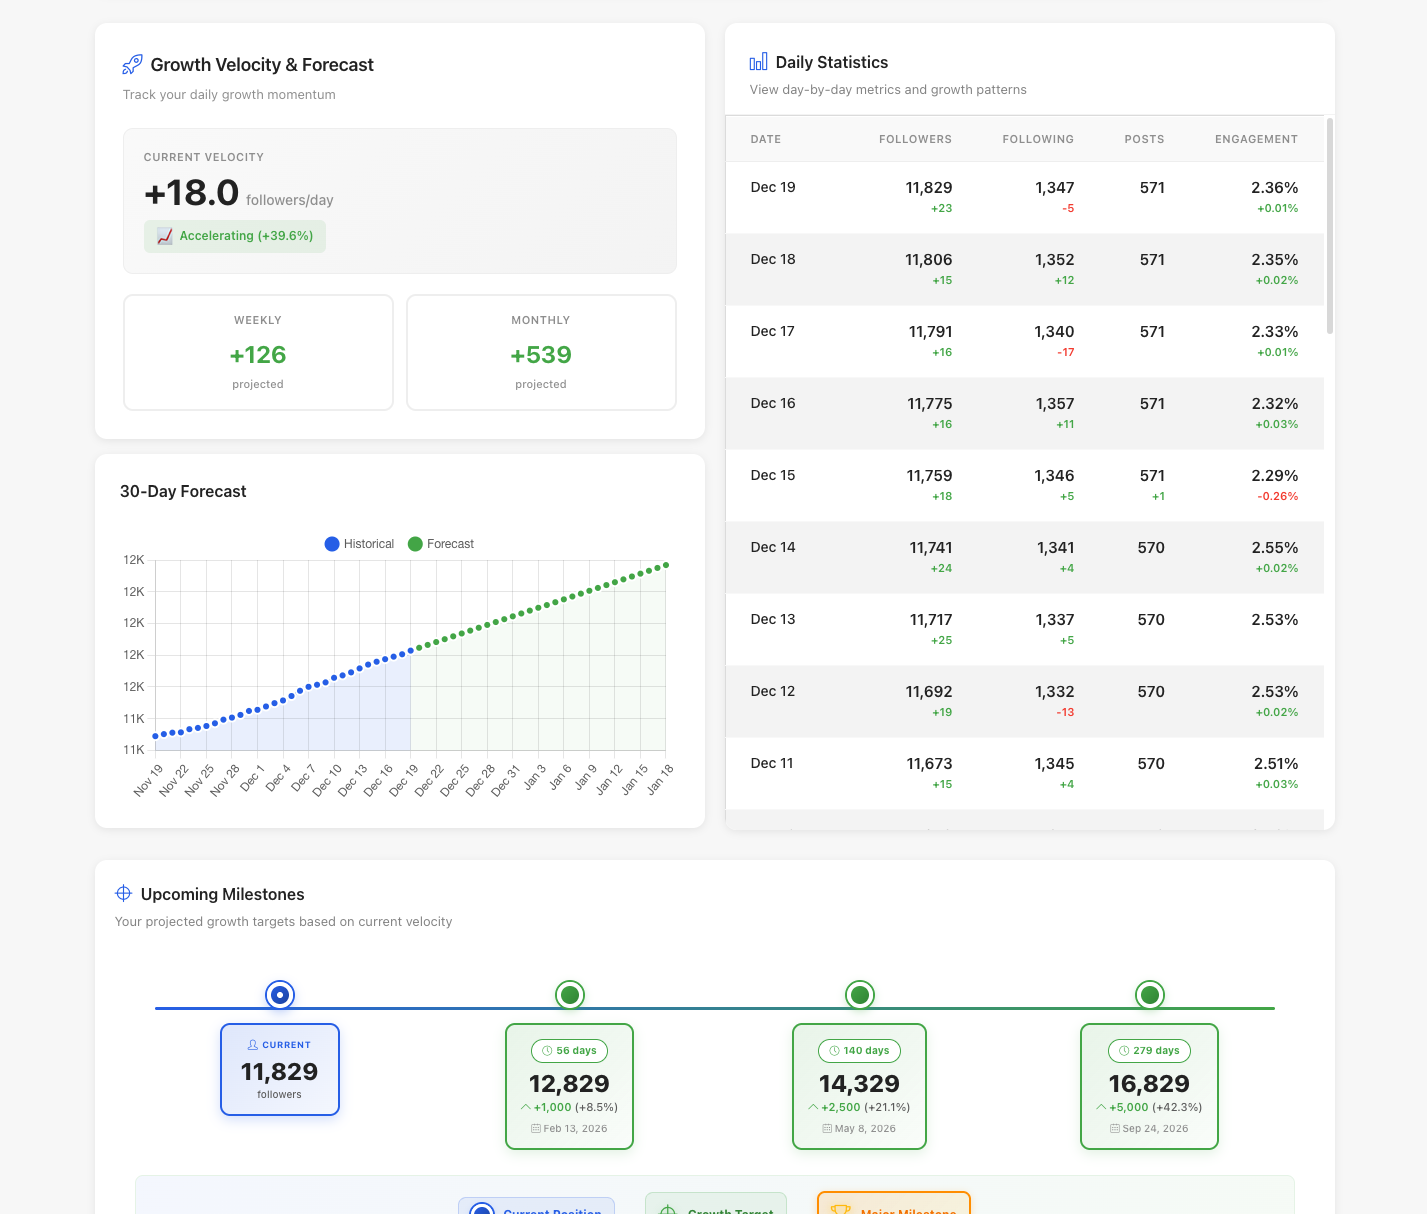The image size is (1427, 1214).
Task: Click the calendar icon beside Feb 13, 2026
Action: point(536,1128)
